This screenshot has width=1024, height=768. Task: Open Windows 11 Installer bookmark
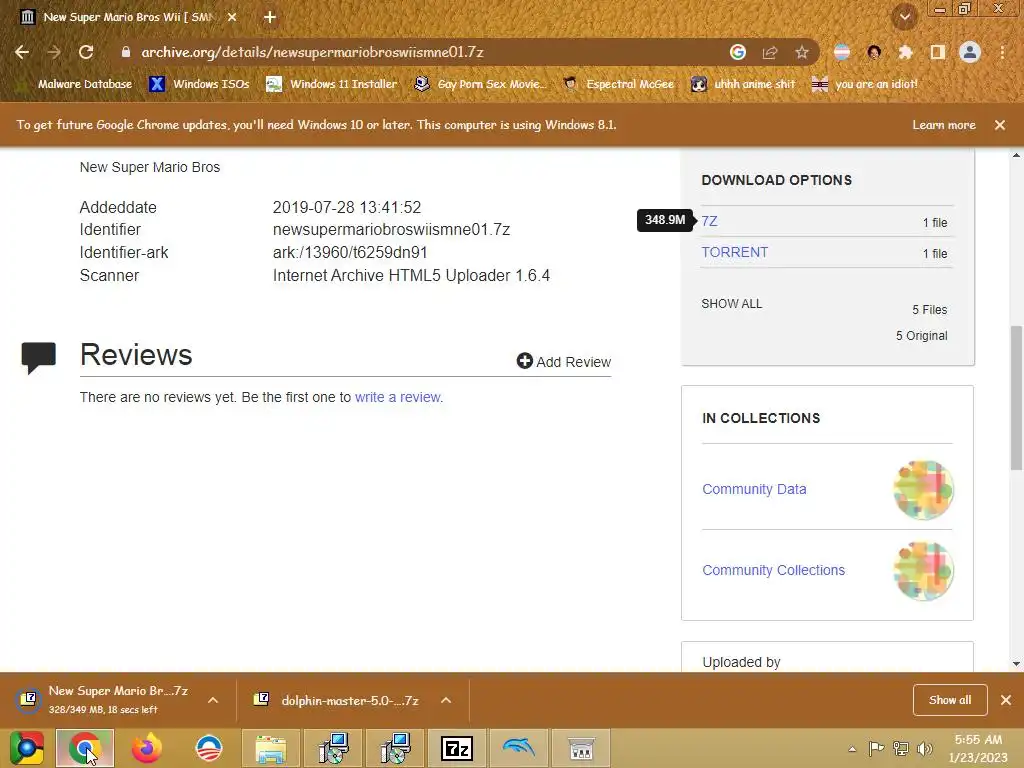point(332,84)
